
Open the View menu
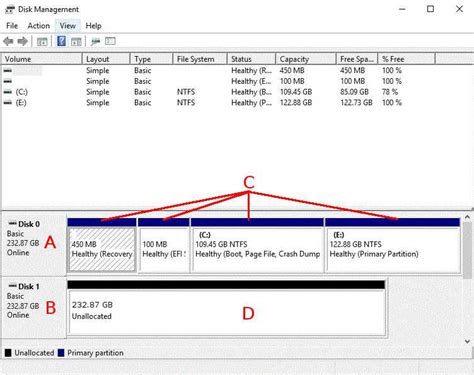(68, 26)
